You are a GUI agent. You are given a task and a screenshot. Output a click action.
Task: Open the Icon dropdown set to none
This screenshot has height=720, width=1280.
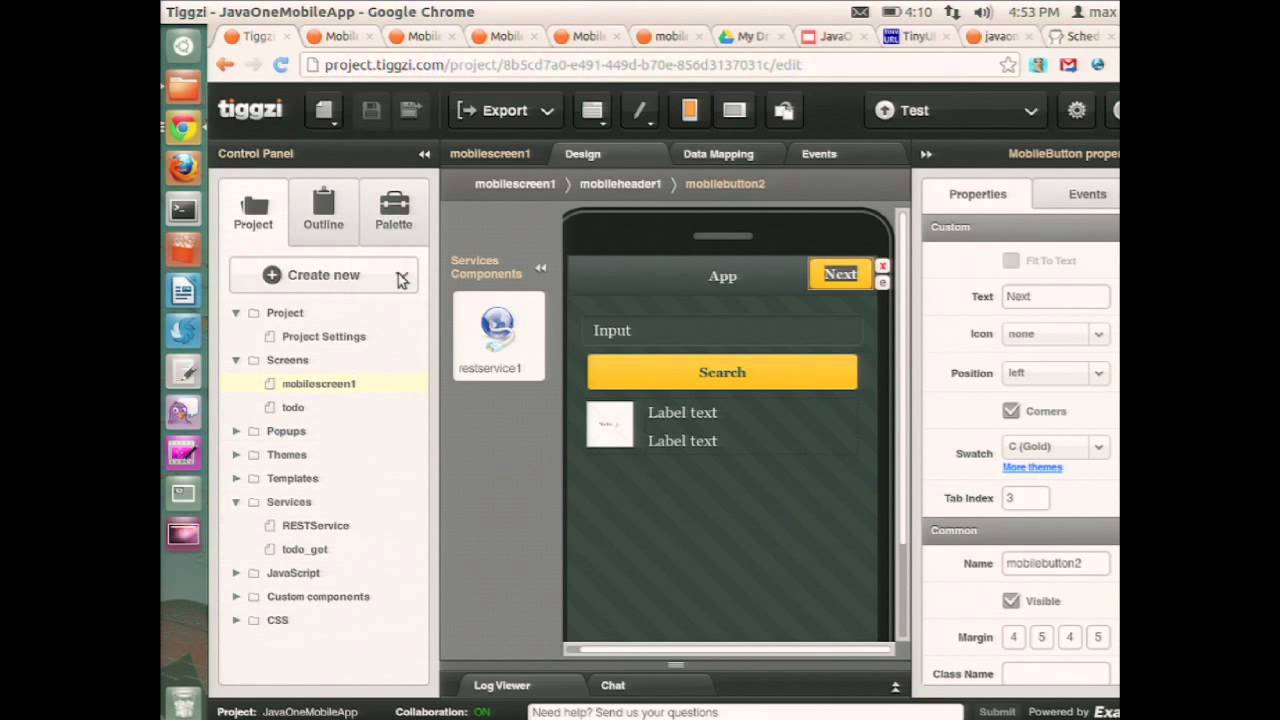[x=1055, y=334]
